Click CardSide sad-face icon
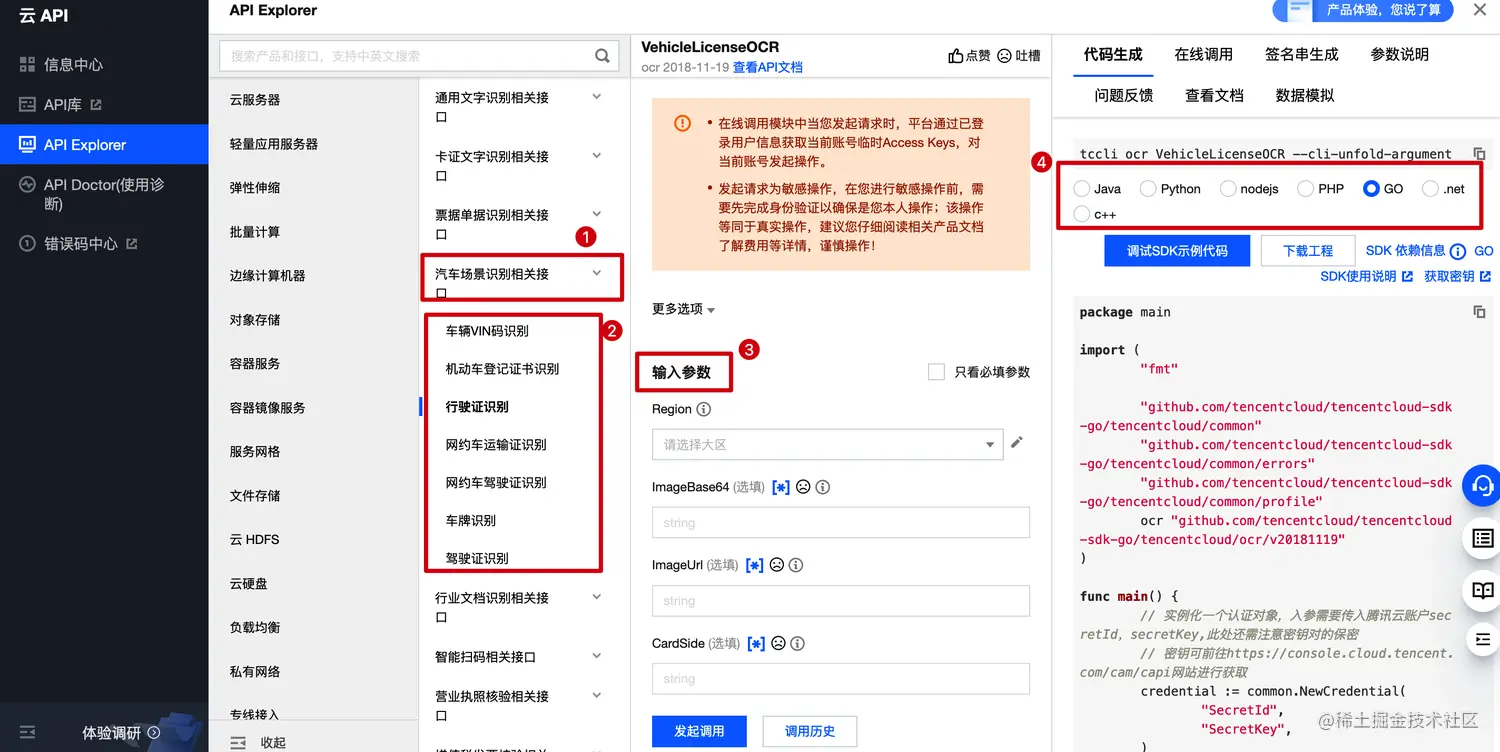The height and width of the screenshot is (752, 1500). click(778, 643)
